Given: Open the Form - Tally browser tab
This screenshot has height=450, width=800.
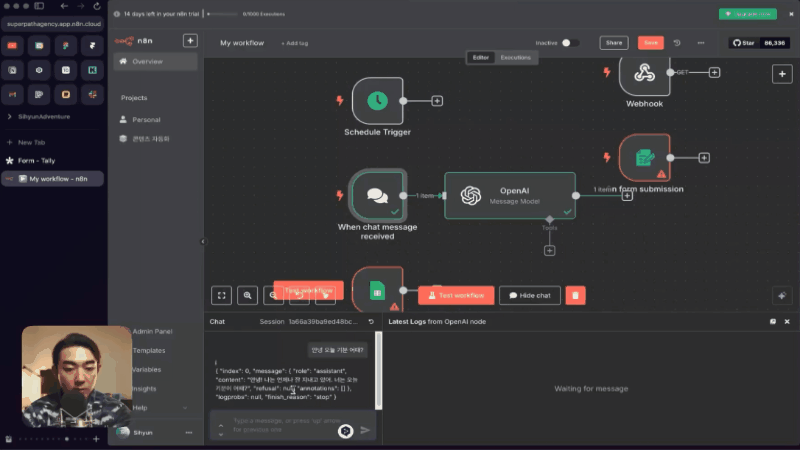Looking at the screenshot, I should 53,161.
